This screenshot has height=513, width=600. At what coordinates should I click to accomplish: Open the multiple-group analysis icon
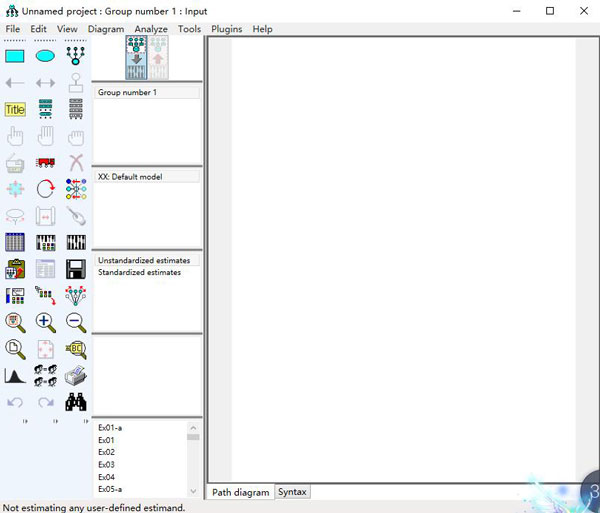coord(46,376)
